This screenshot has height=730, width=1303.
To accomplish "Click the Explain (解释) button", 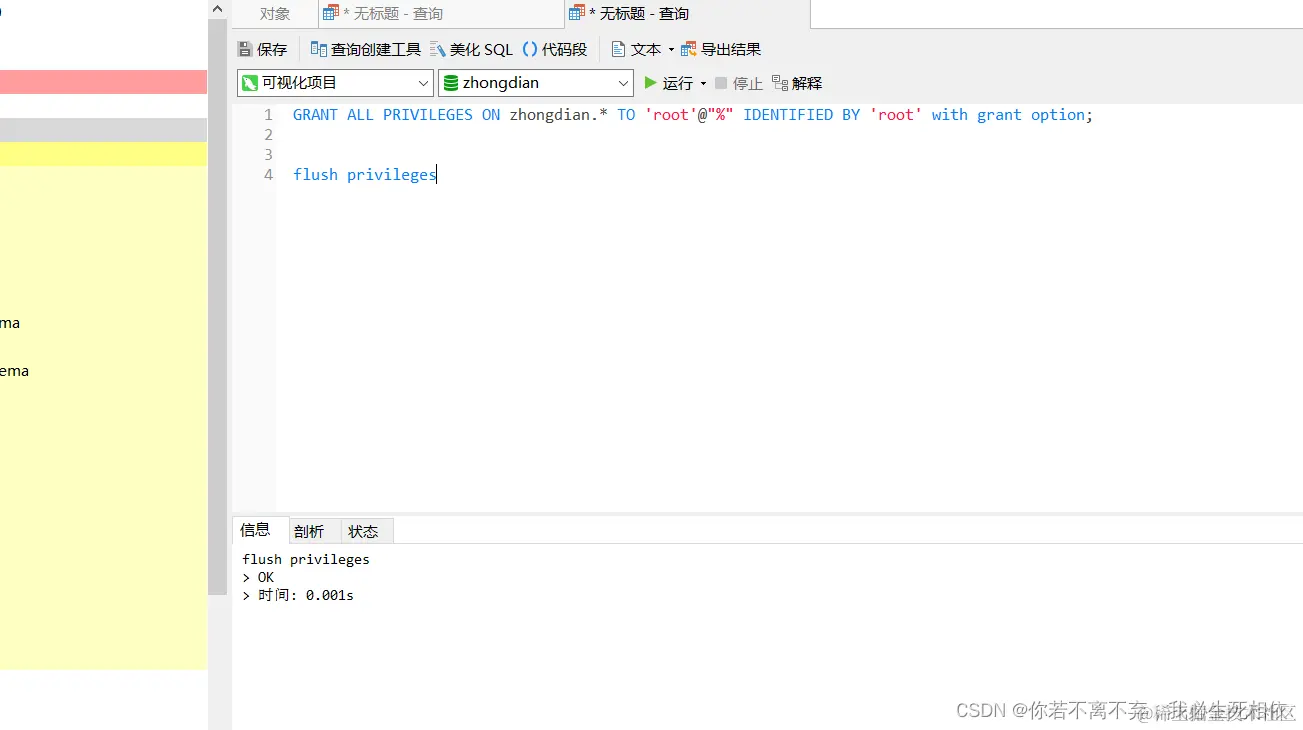I will 797,83.
